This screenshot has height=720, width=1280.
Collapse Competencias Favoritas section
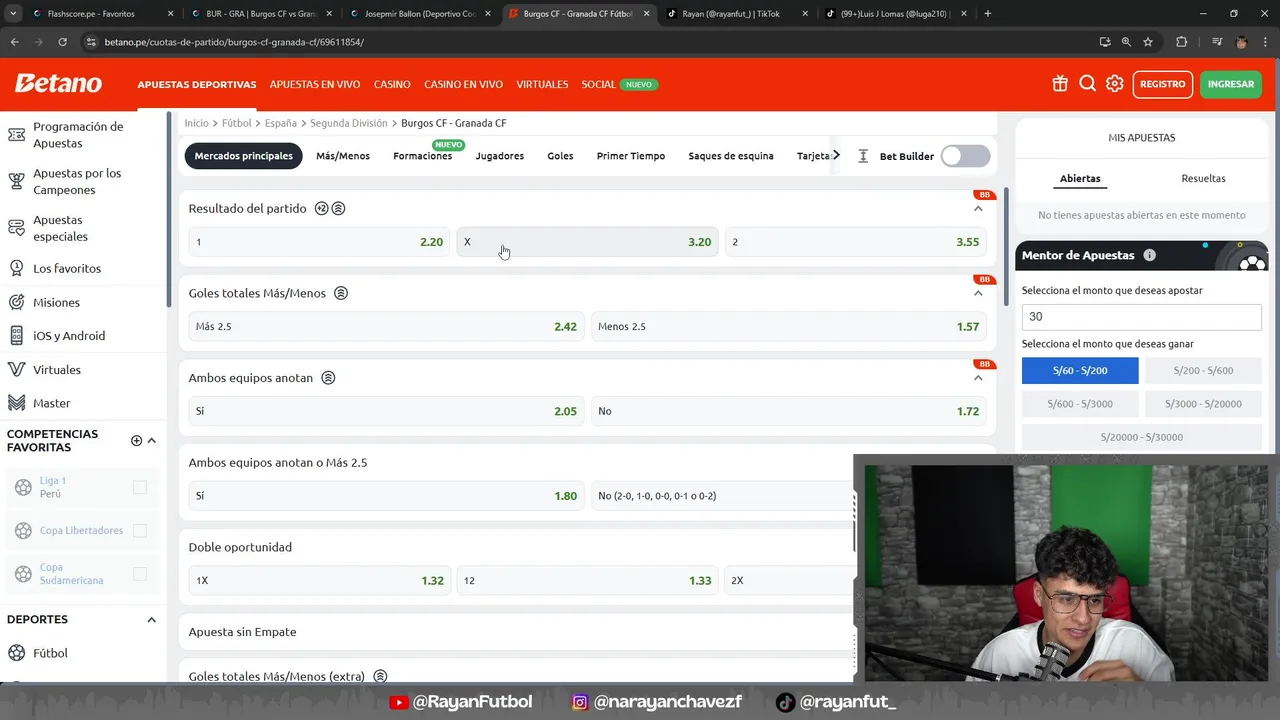click(x=152, y=441)
